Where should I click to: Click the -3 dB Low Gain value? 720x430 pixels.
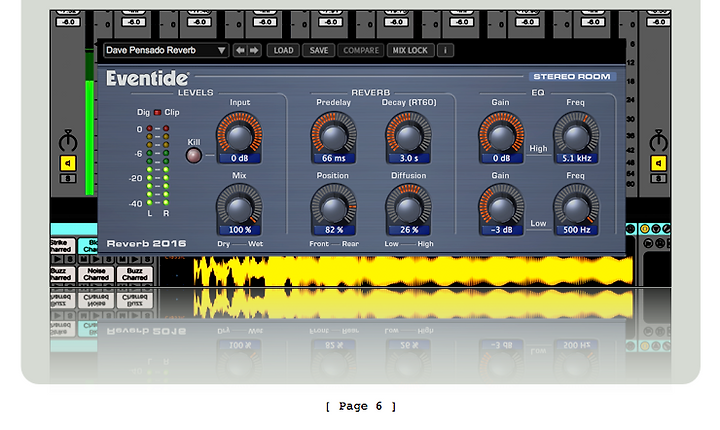pyautogui.click(x=501, y=230)
